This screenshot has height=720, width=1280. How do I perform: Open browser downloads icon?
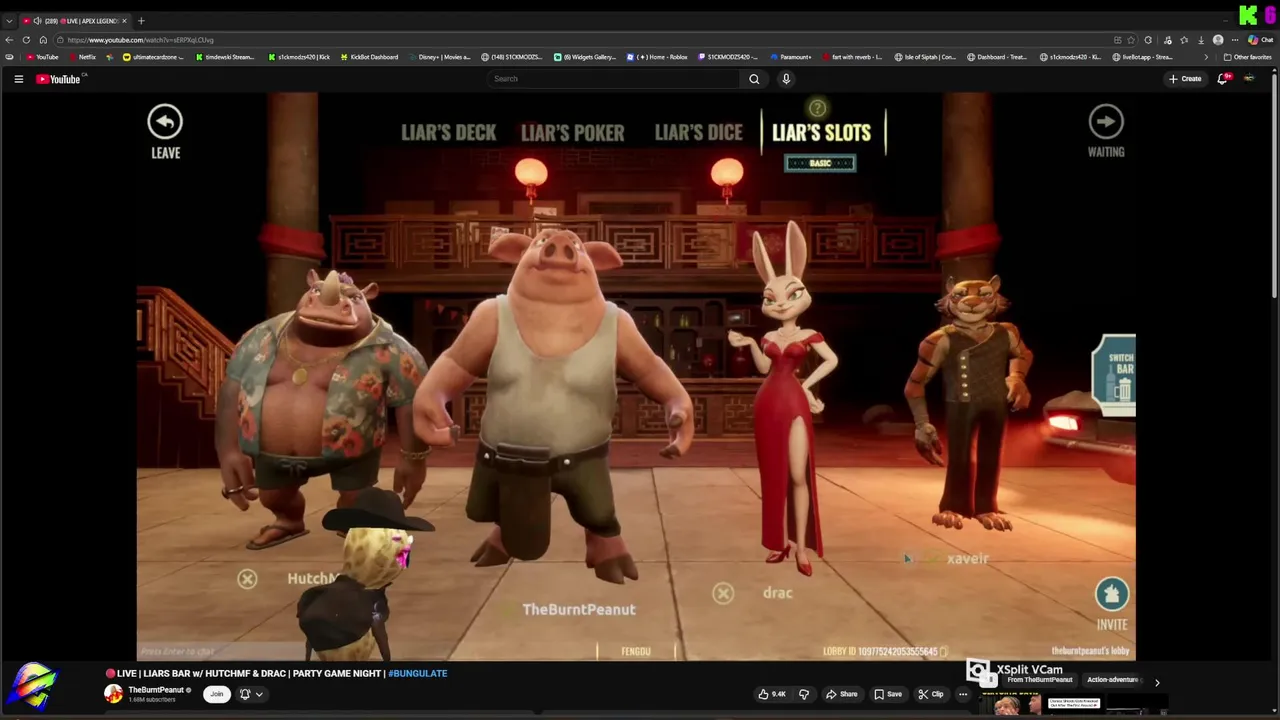[x=1201, y=40]
